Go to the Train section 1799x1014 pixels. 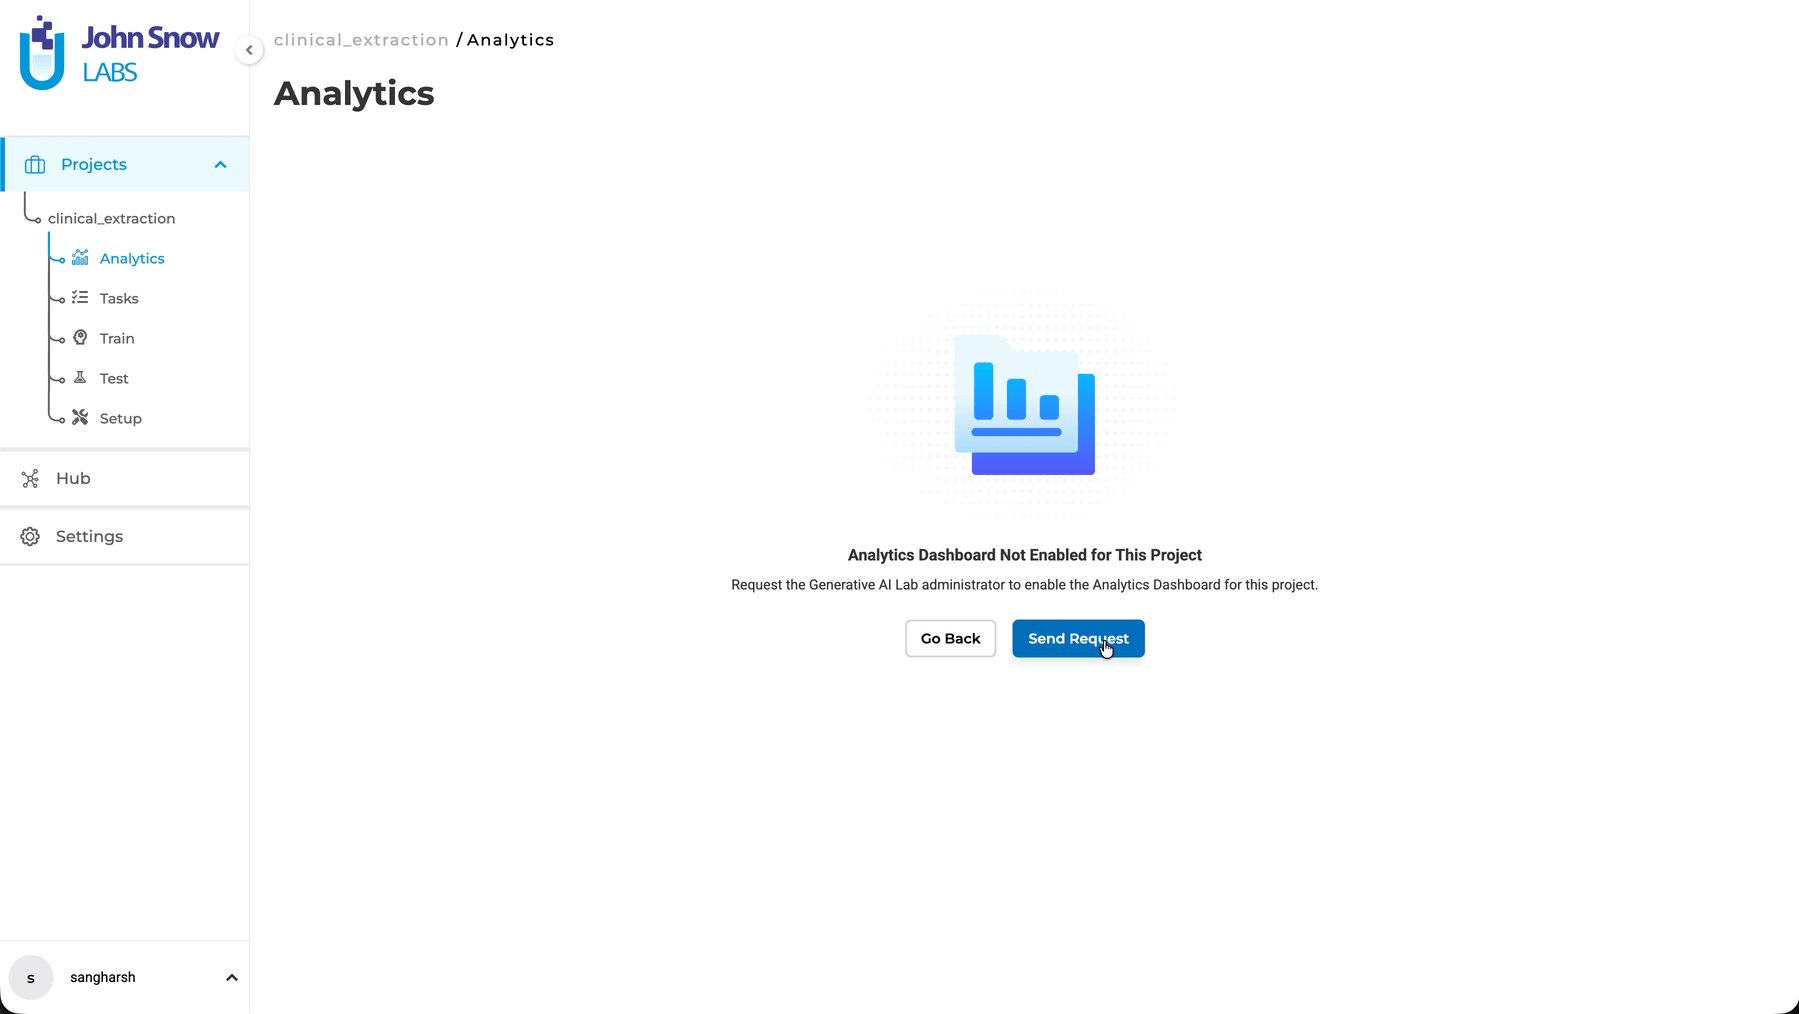pyautogui.click(x=117, y=338)
